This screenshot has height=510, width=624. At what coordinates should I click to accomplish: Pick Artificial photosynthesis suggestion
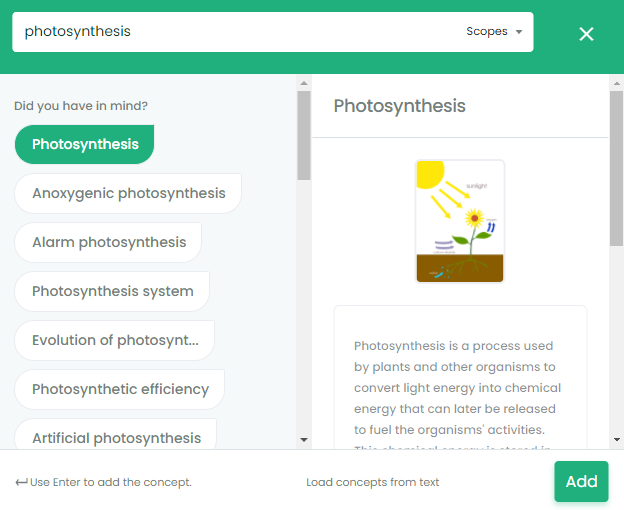(116, 434)
